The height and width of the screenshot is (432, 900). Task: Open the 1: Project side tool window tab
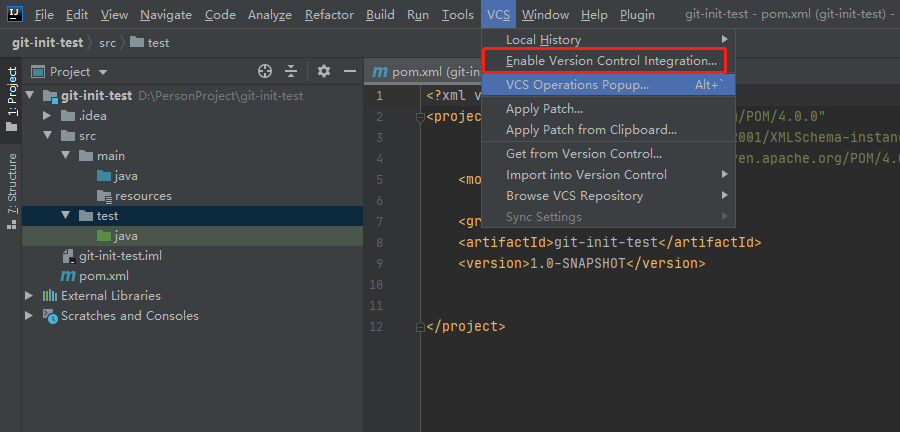click(11, 98)
